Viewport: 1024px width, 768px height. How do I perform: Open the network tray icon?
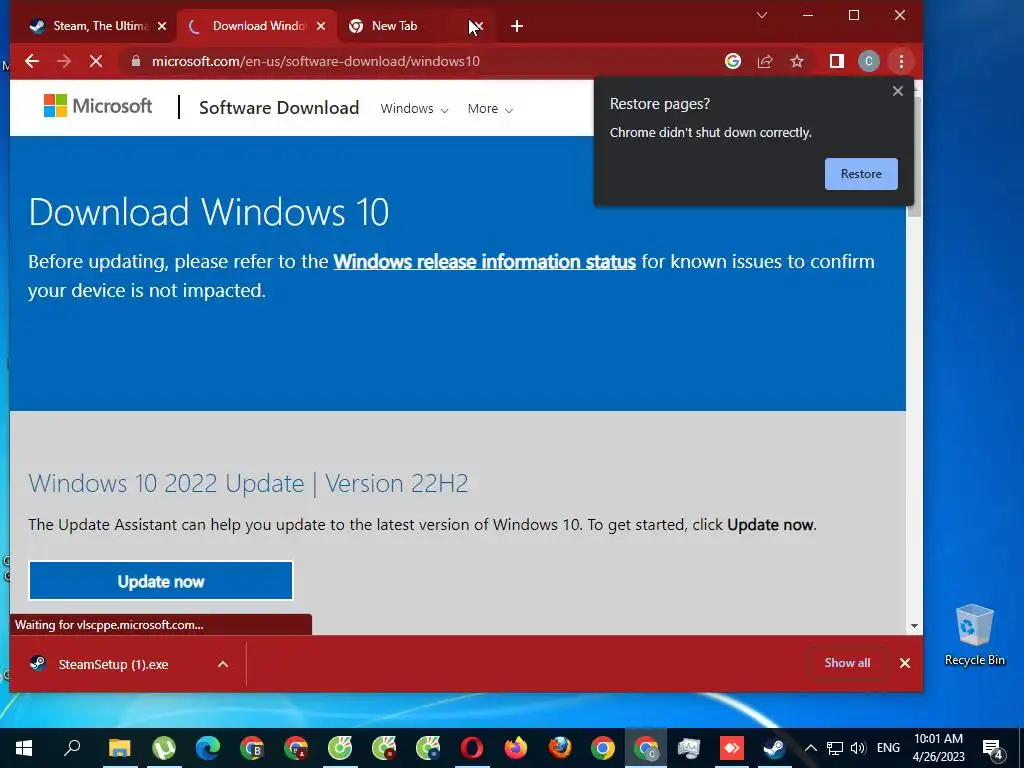(x=835, y=748)
